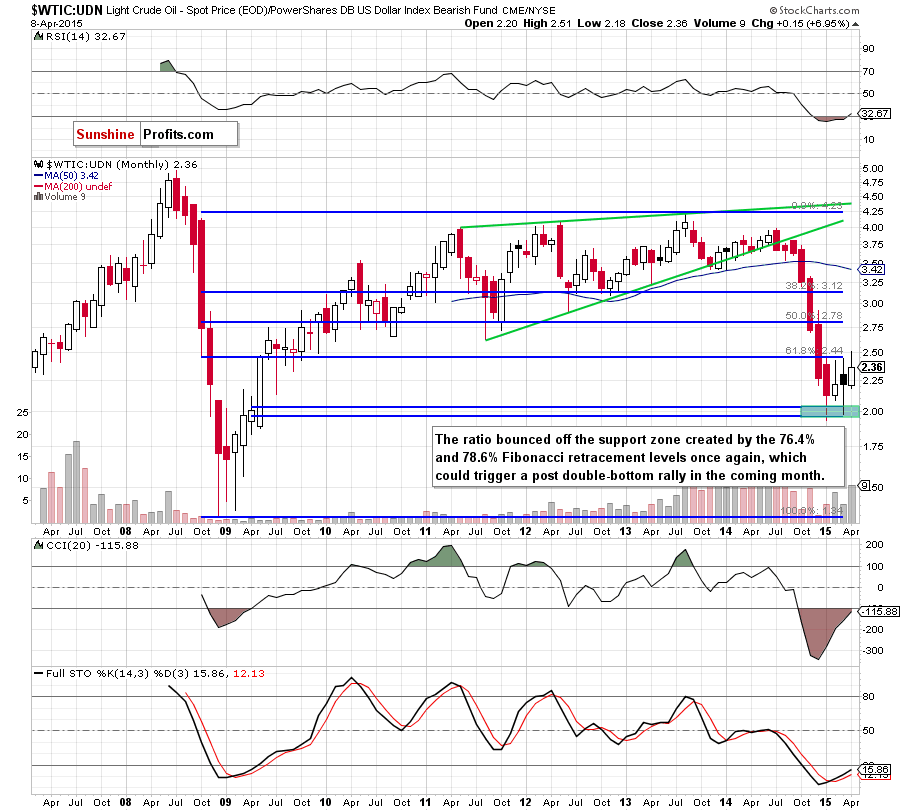900x811 pixels.
Task: Click the Close 2.36 value in header
Action: 660,24
